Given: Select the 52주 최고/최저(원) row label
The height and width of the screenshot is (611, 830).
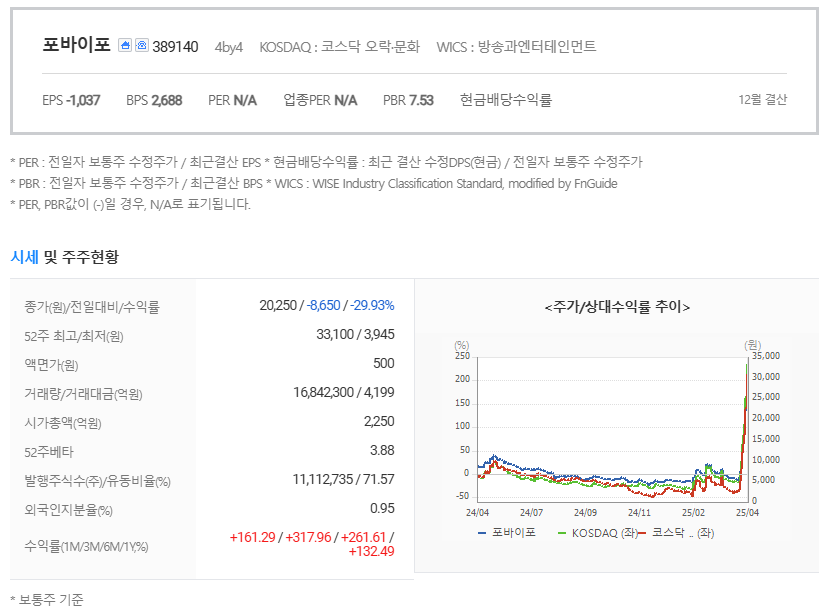Looking at the screenshot, I should pyautogui.click(x=74, y=336).
